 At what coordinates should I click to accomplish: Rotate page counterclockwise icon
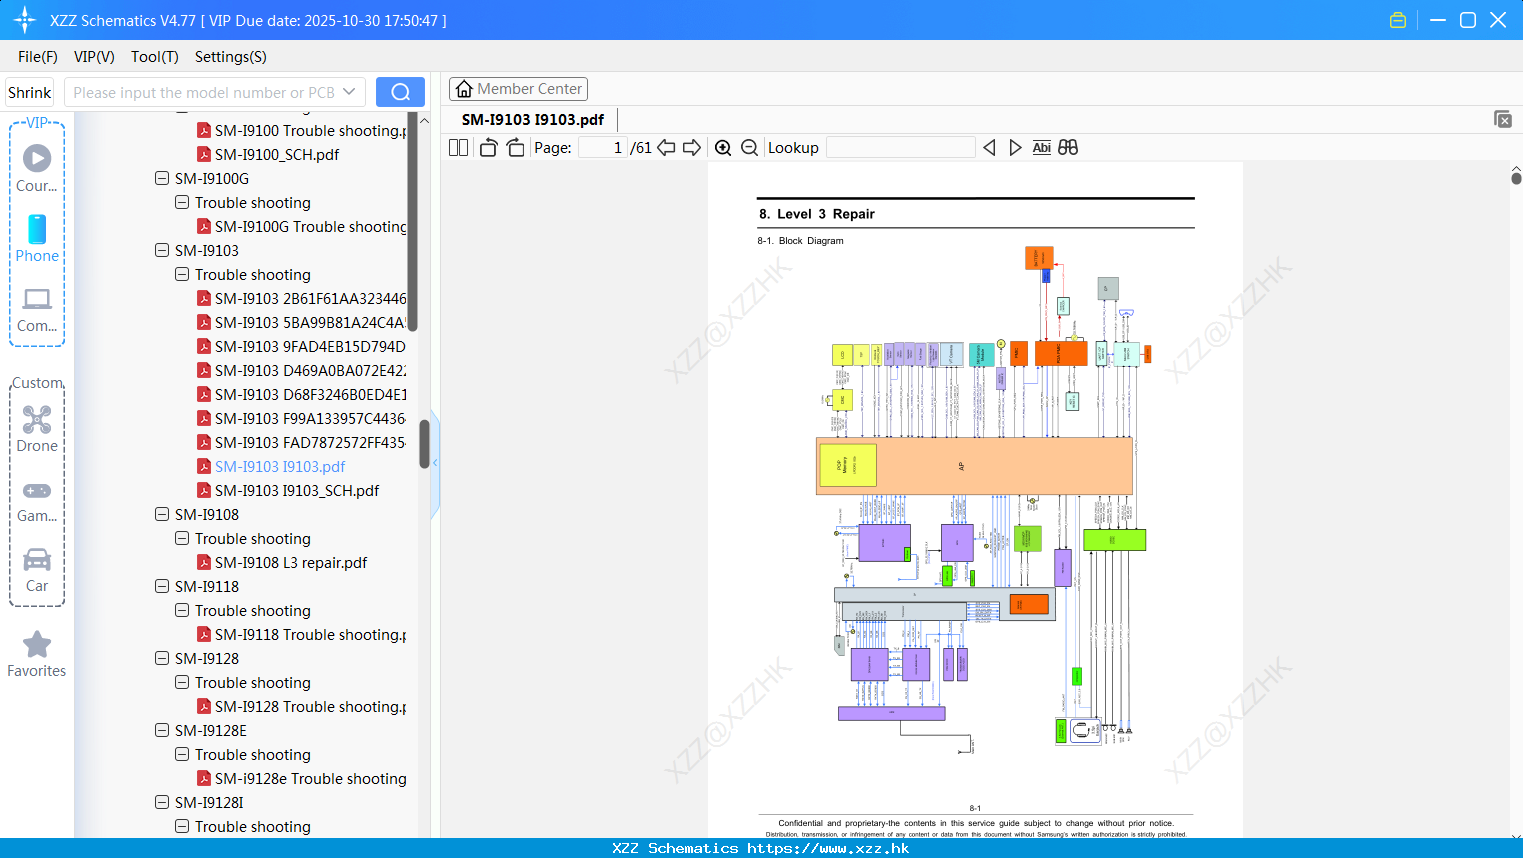(488, 148)
